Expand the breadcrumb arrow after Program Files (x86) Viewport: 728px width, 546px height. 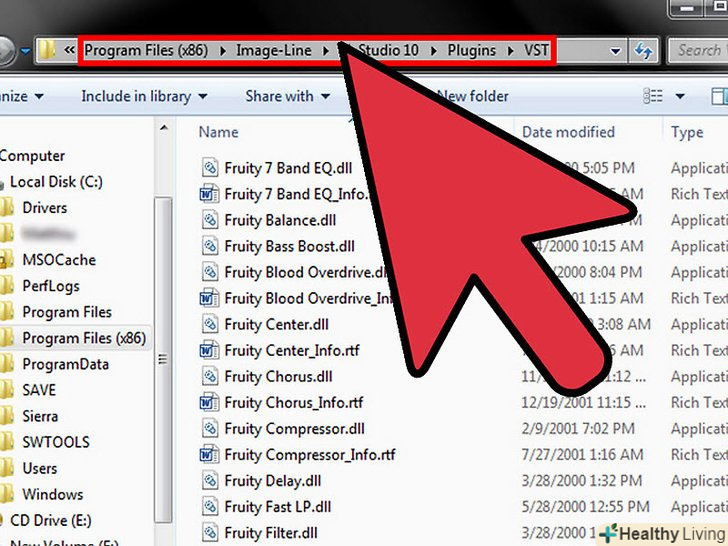pyautogui.click(x=223, y=50)
